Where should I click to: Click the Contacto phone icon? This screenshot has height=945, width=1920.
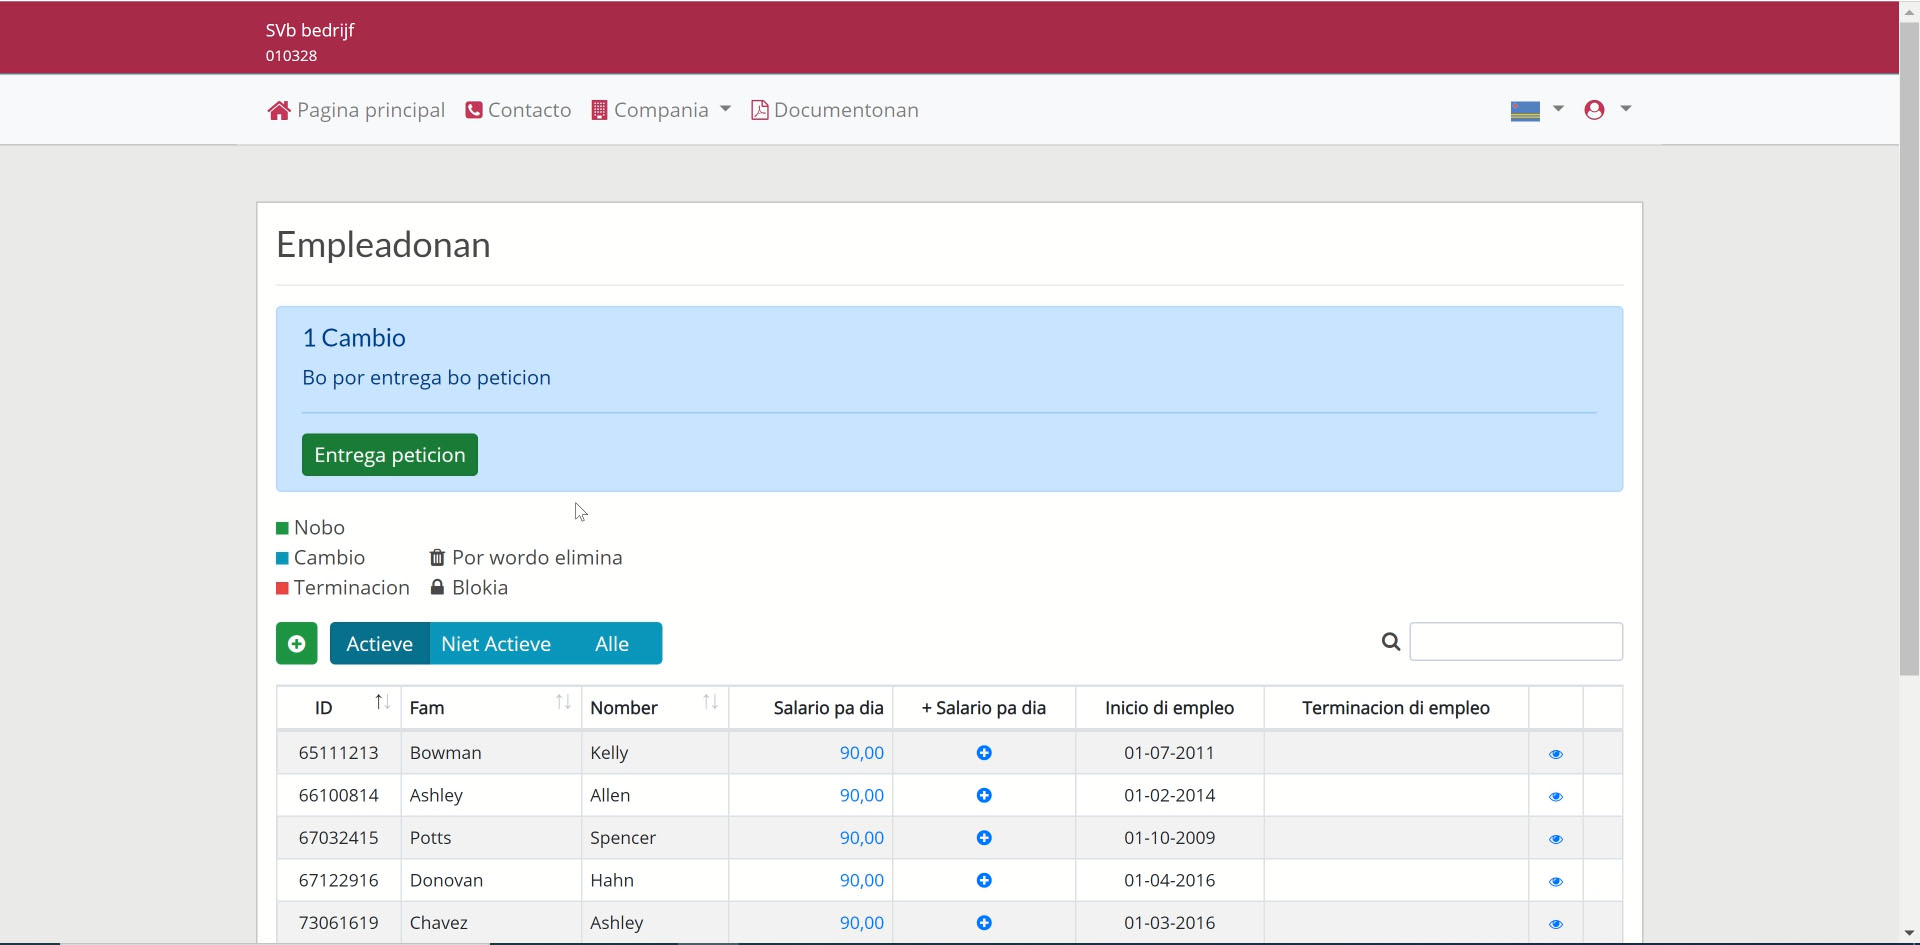coord(474,110)
